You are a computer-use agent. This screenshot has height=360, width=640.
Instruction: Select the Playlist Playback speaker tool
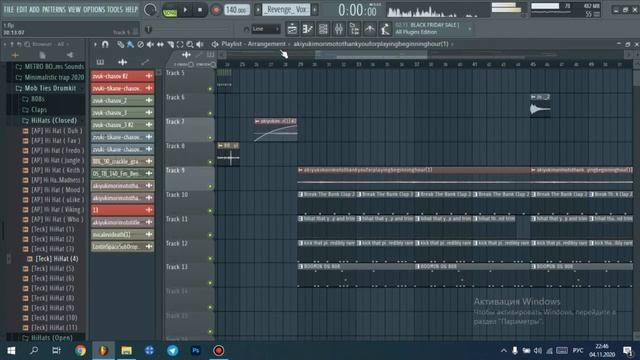pyautogui.click(x=200, y=44)
